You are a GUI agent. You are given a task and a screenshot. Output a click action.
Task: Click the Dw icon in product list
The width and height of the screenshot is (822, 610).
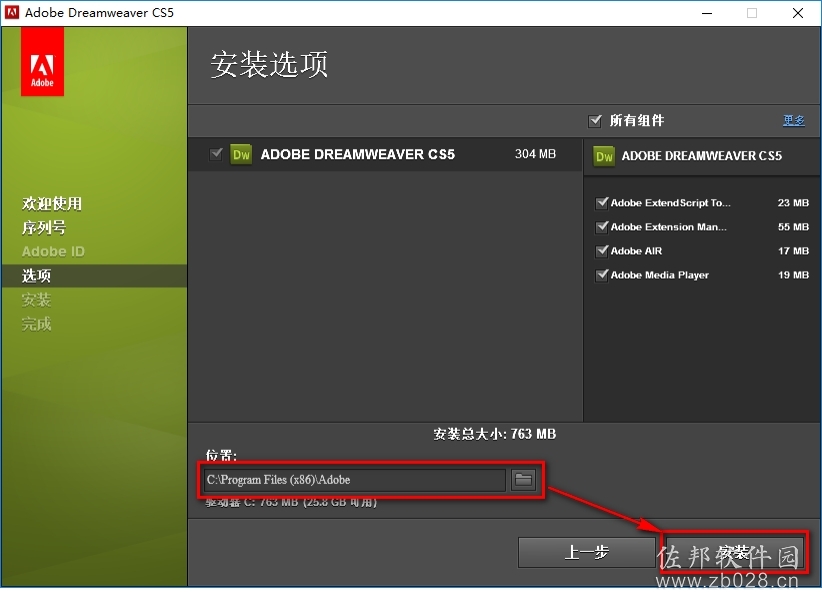[241, 155]
